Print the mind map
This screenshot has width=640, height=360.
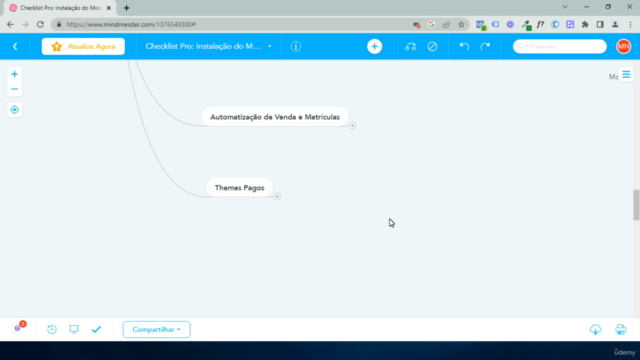click(x=620, y=329)
